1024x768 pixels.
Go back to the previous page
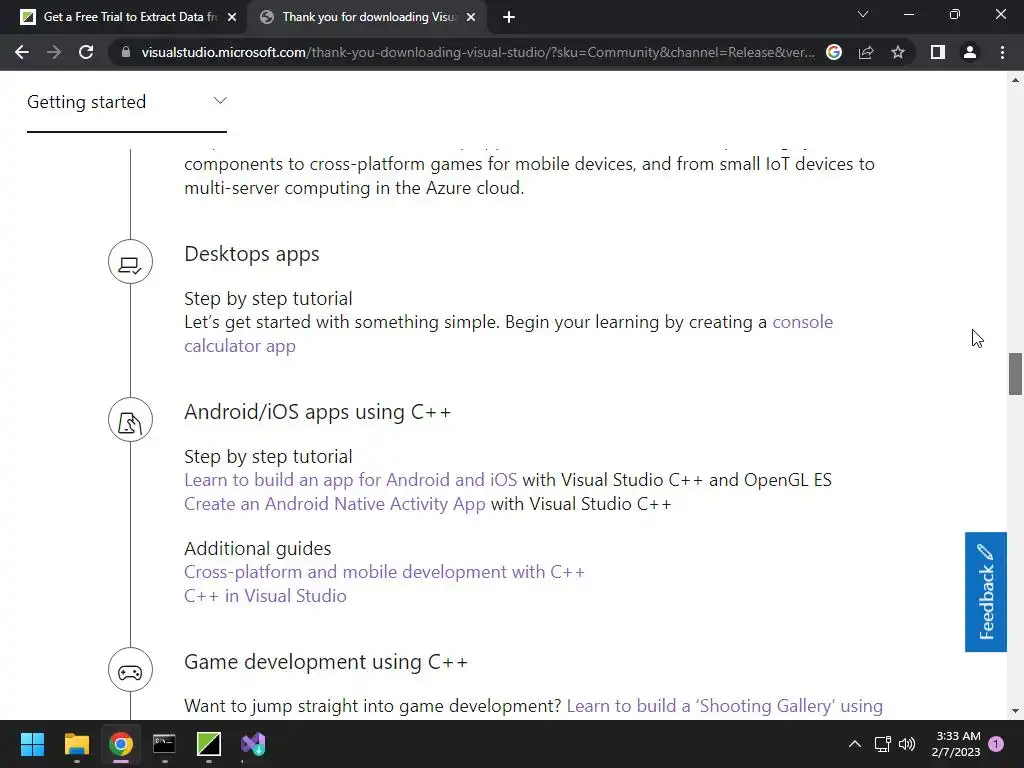tap(22, 52)
